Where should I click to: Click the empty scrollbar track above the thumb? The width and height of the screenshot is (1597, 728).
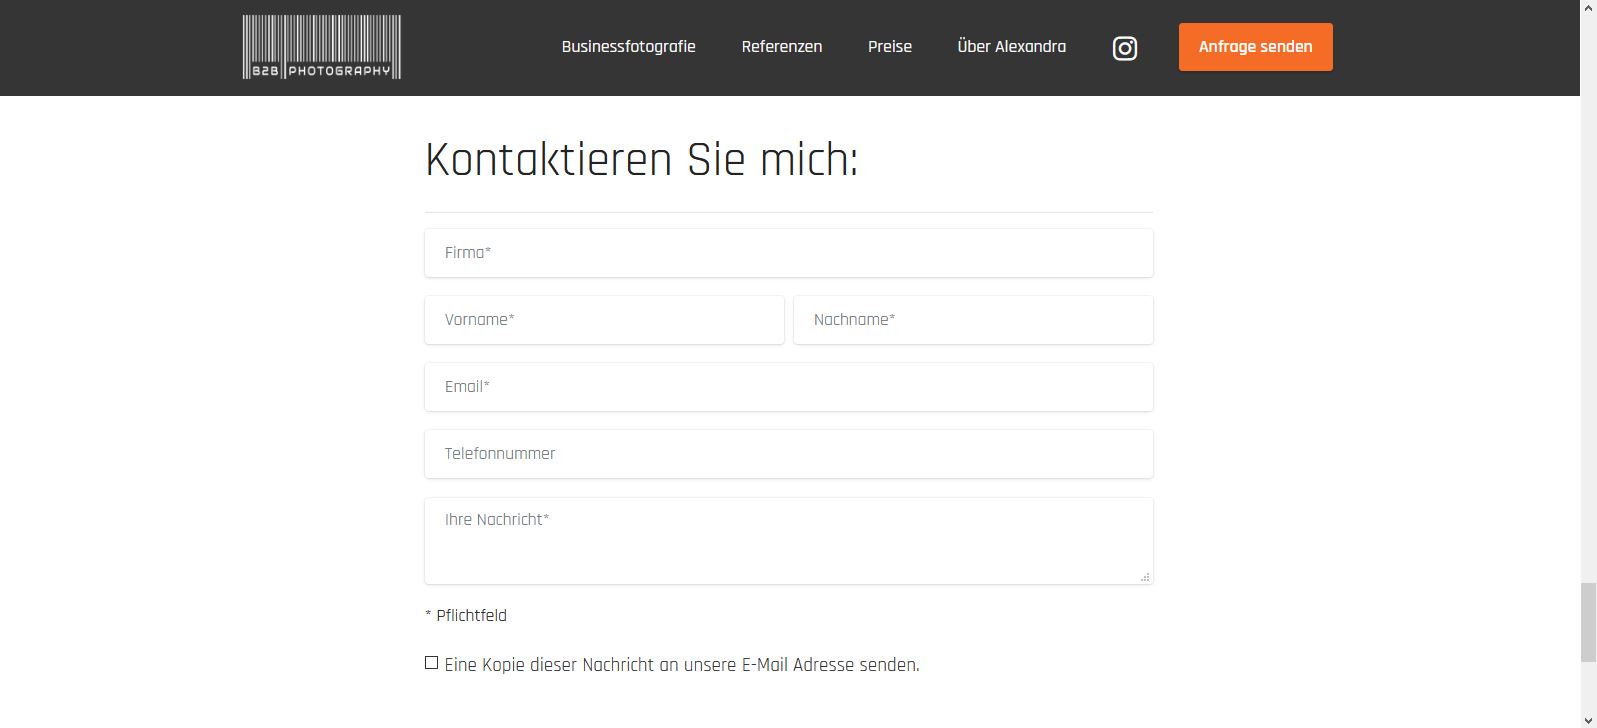1588,300
